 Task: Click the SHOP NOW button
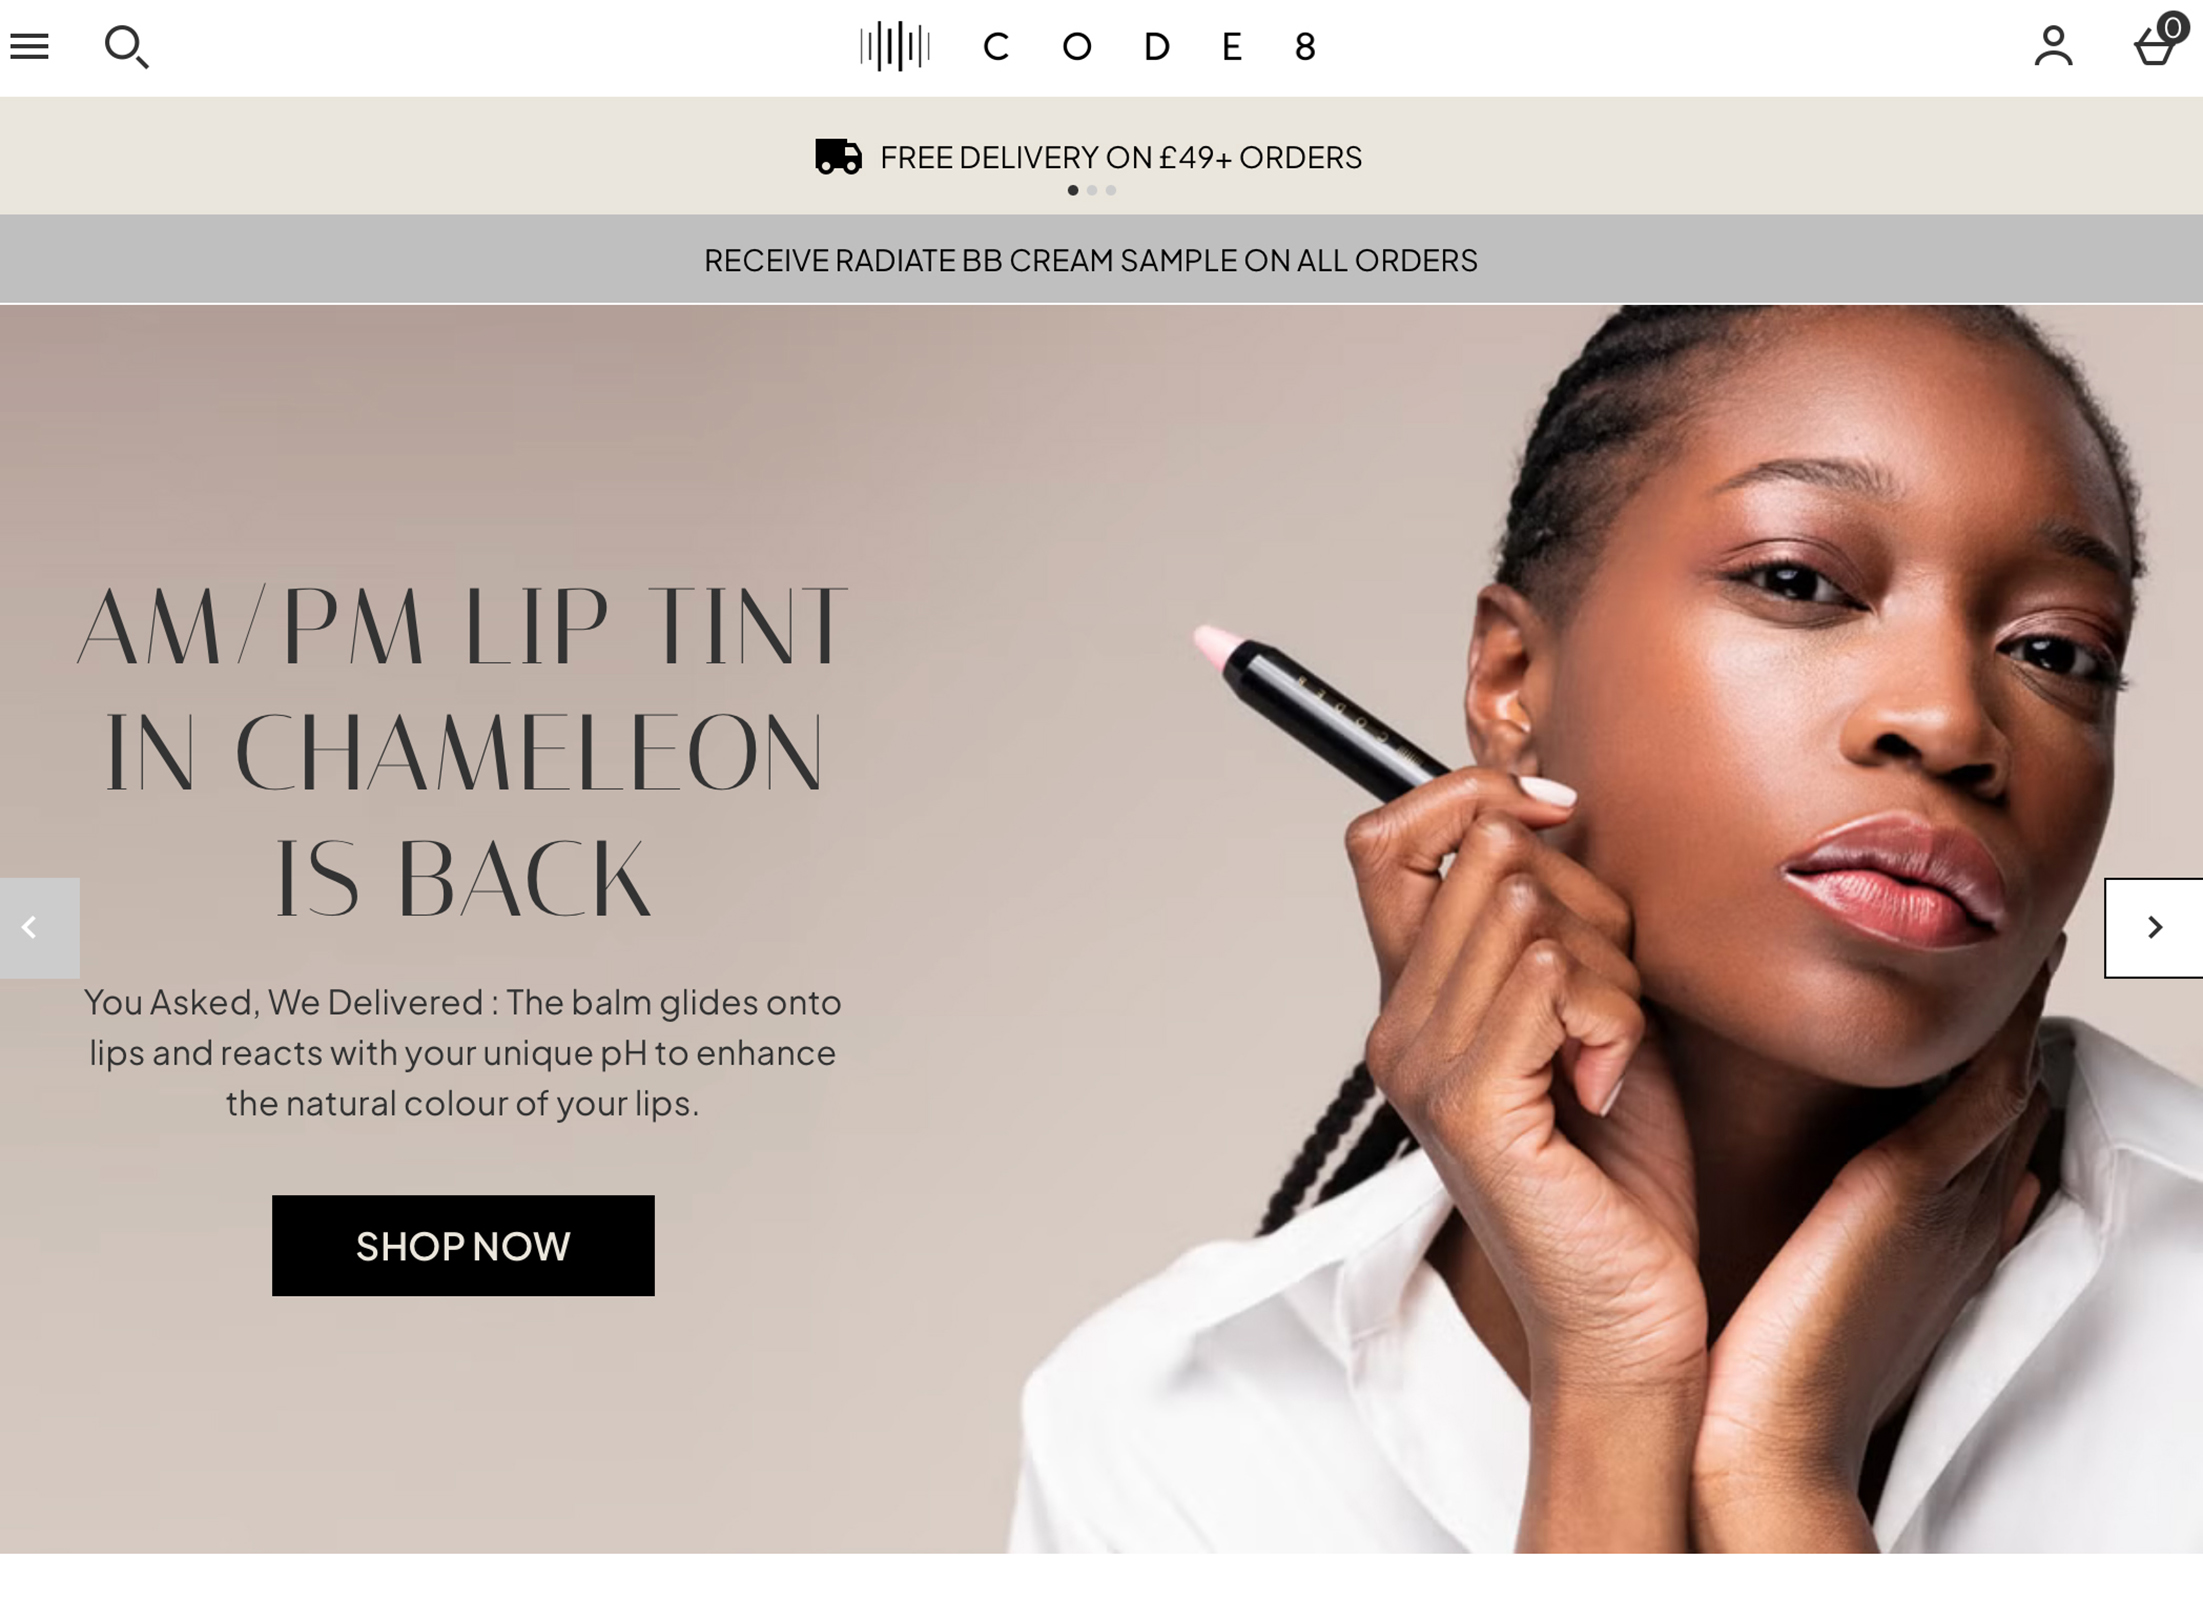click(463, 1246)
